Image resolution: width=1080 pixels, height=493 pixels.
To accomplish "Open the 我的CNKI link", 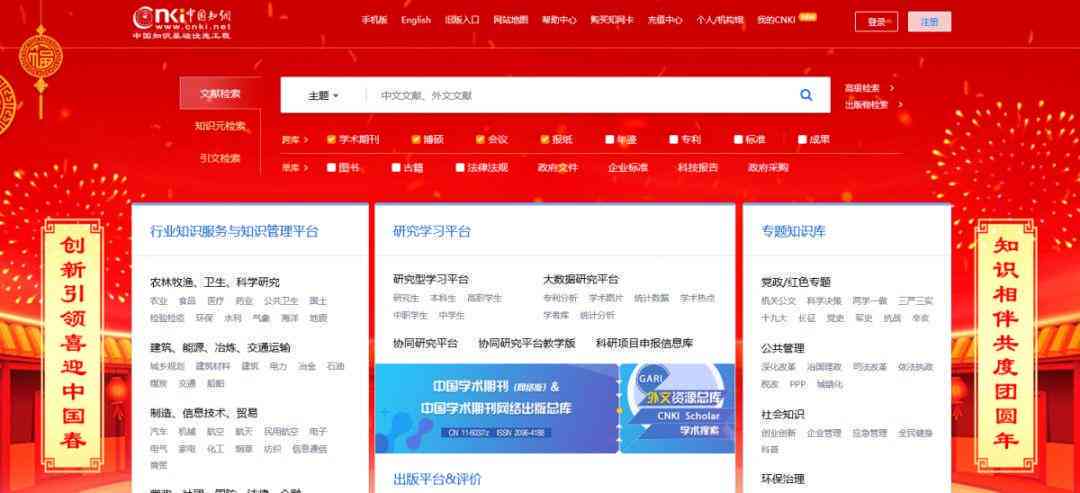I will pyautogui.click(x=776, y=20).
